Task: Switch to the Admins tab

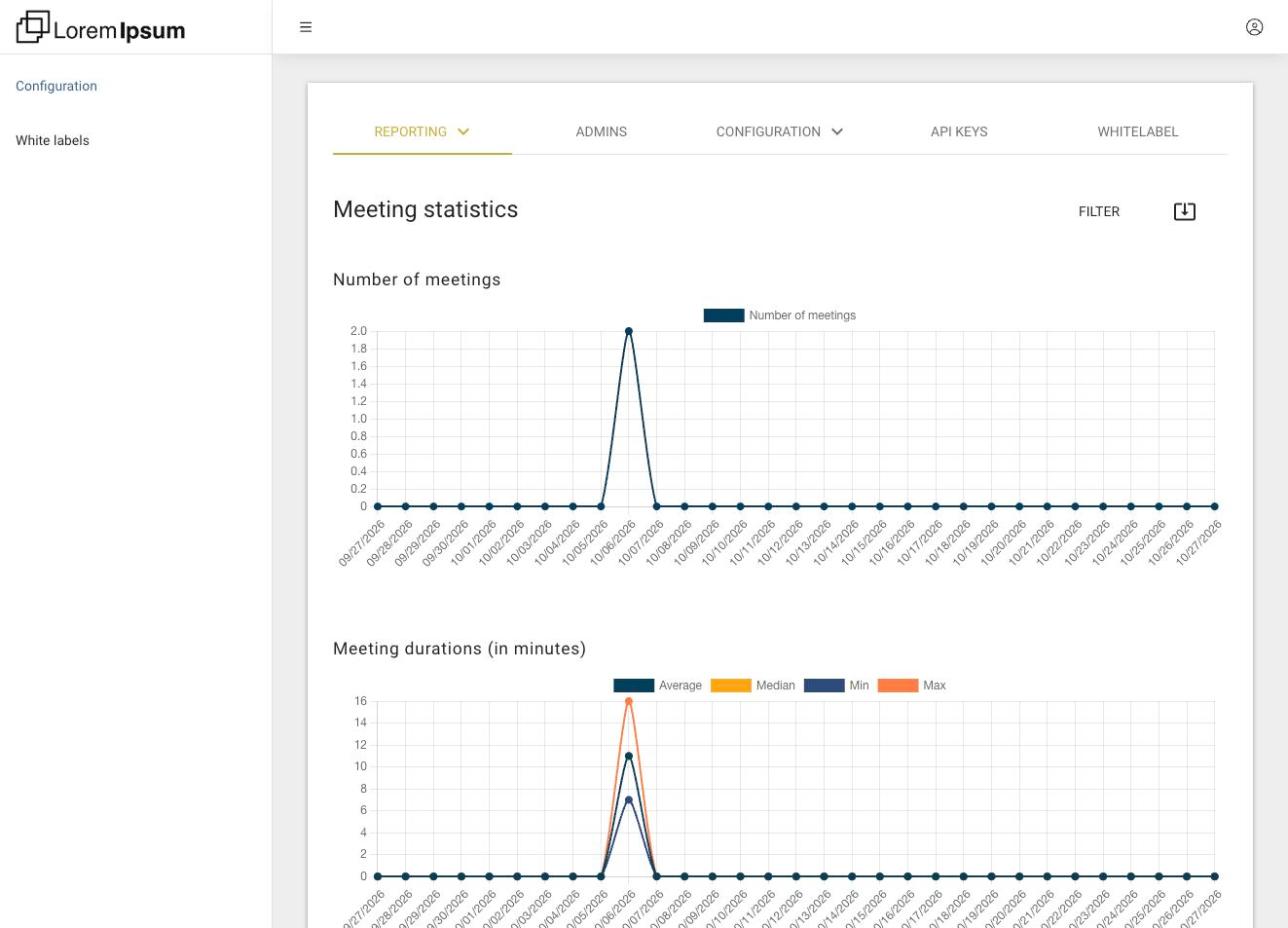Action: (x=601, y=132)
